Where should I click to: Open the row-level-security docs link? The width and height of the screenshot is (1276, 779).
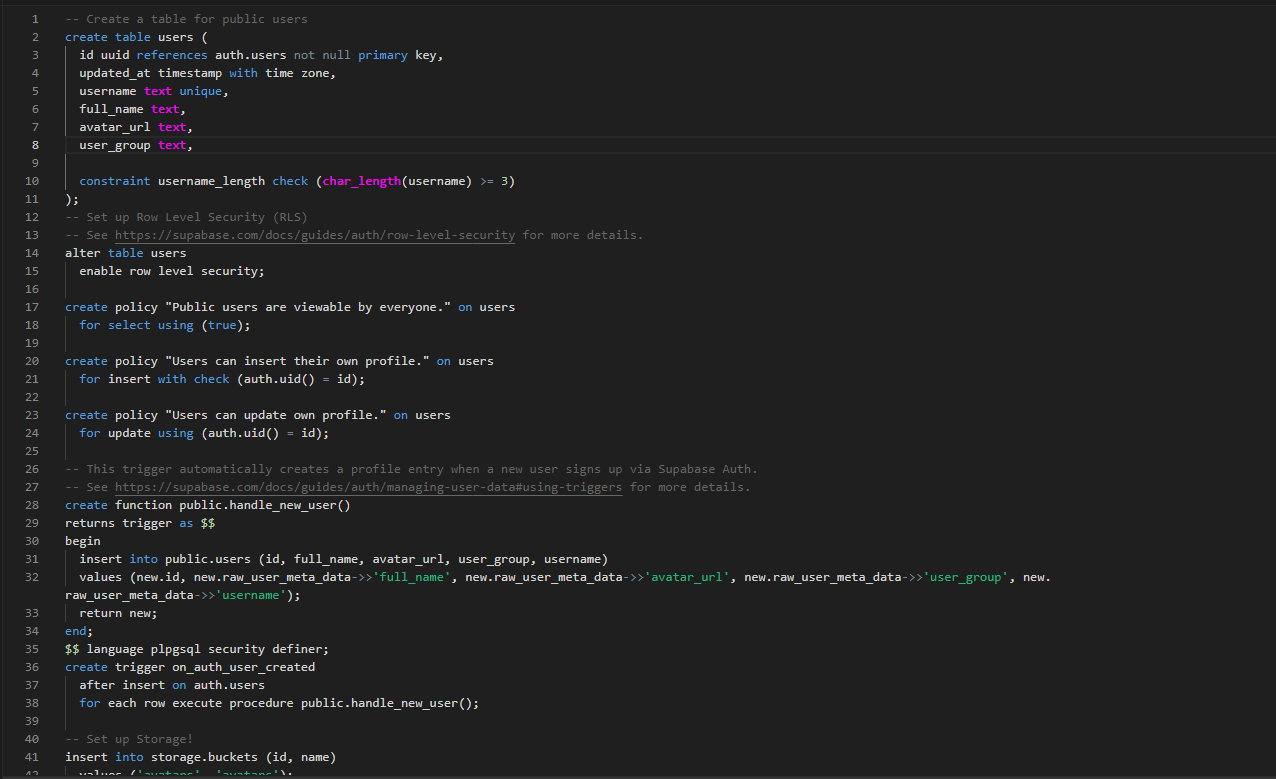point(315,235)
